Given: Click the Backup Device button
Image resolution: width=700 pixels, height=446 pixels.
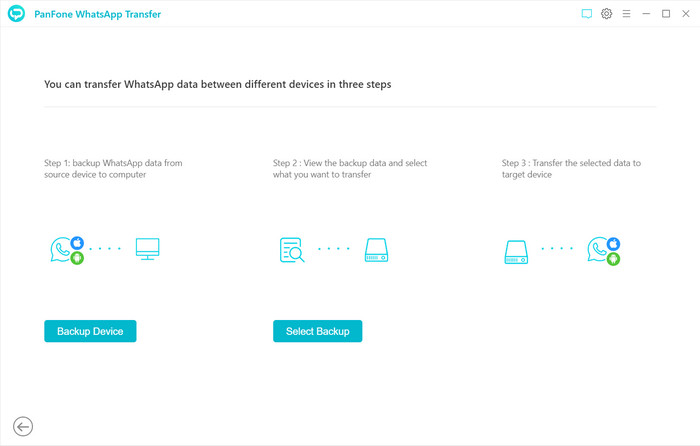Looking at the screenshot, I should (x=90, y=331).
